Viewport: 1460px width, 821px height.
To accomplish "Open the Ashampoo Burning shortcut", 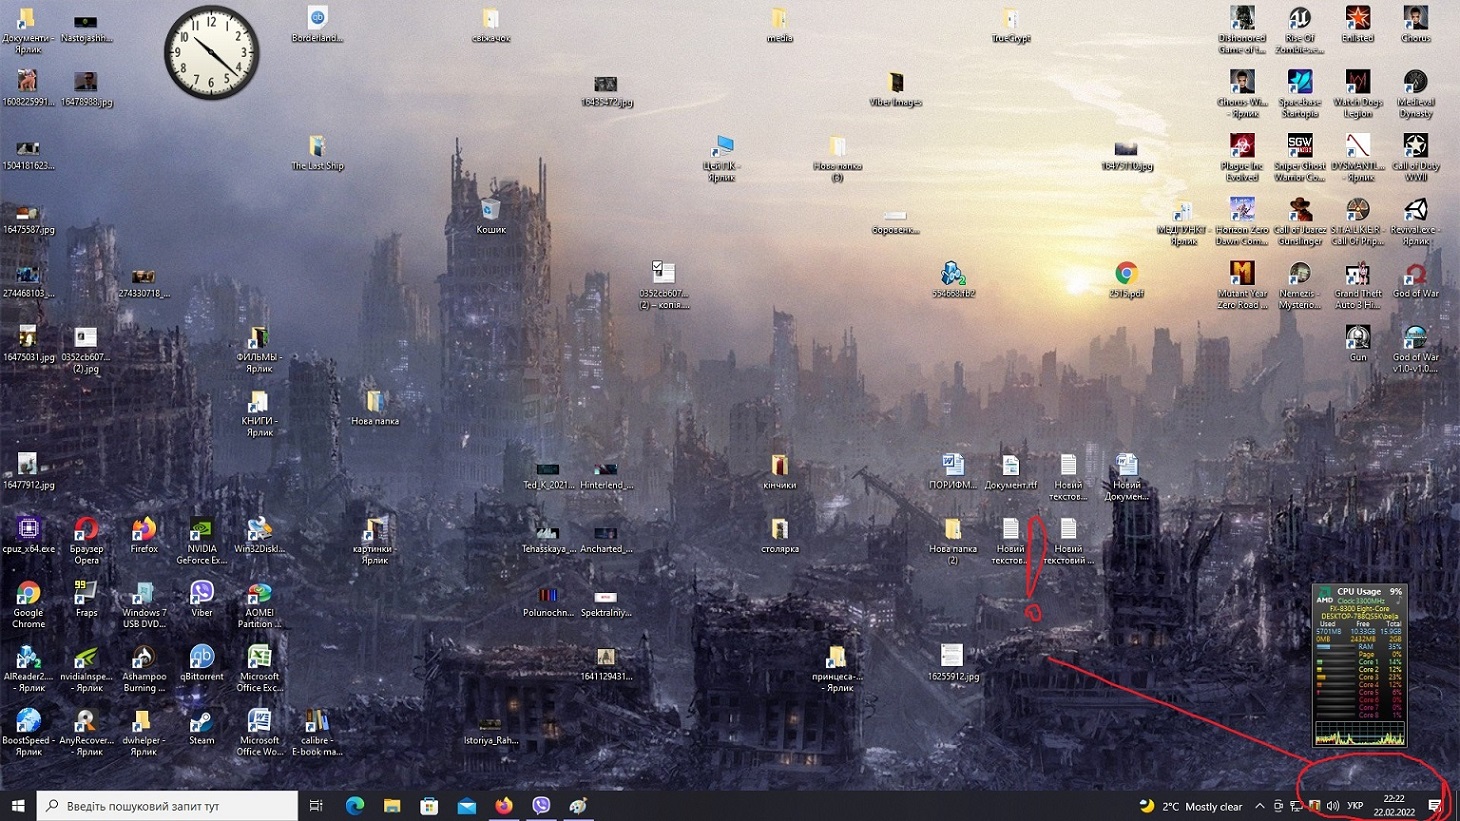I will 144,669.
